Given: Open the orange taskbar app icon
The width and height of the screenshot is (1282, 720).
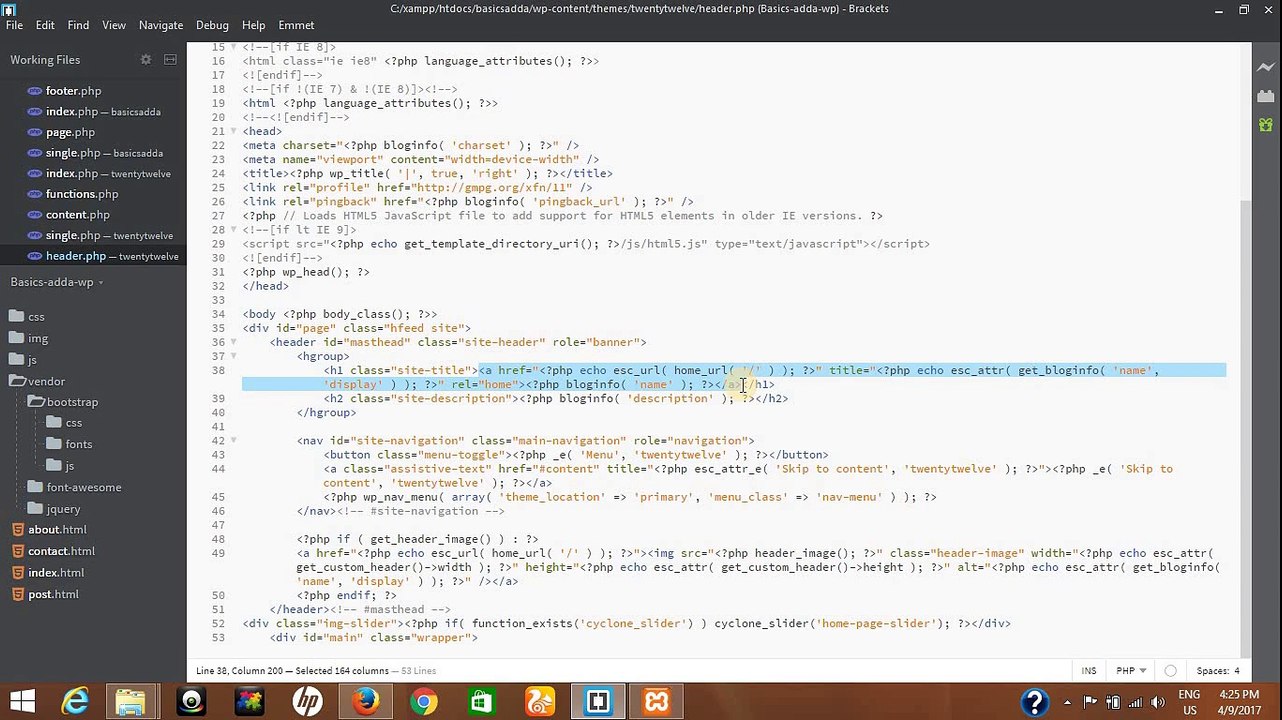Looking at the screenshot, I should 540,701.
